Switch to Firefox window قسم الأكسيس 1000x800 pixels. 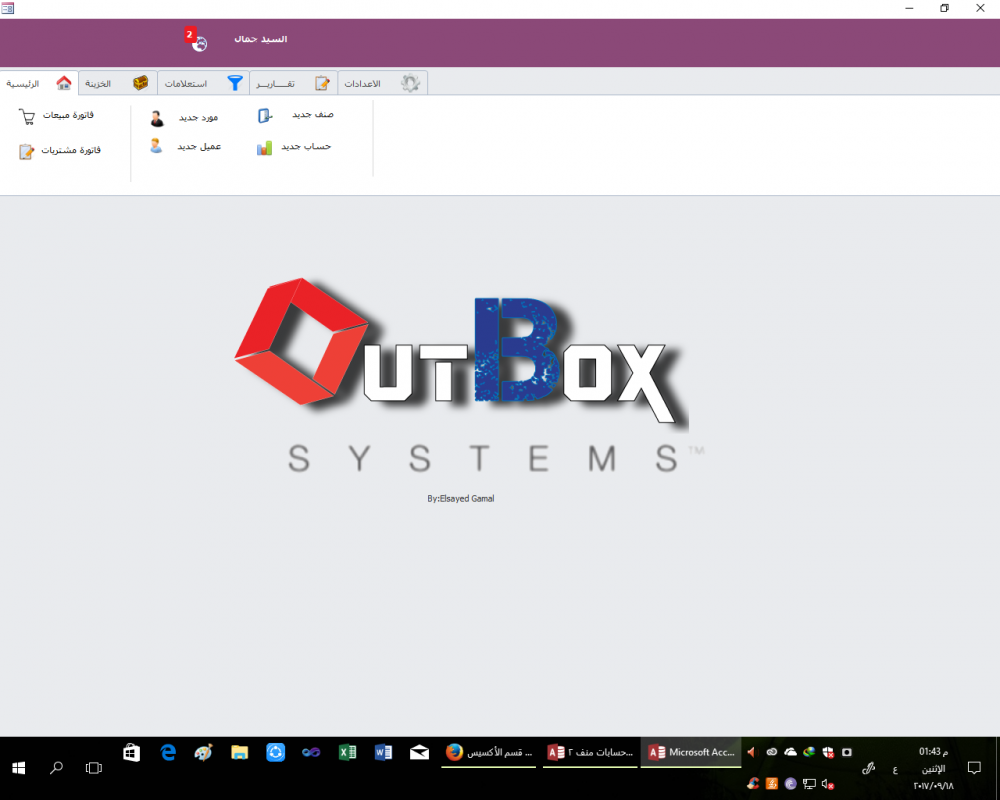pos(489,753)
